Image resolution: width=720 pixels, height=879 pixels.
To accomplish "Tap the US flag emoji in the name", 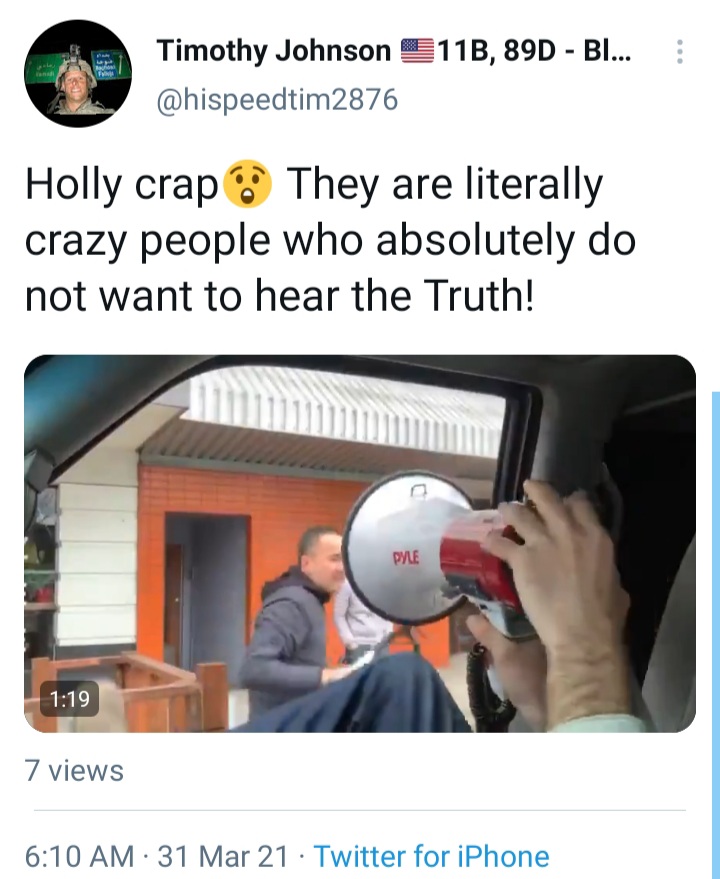I will click(x=417, y=50).
